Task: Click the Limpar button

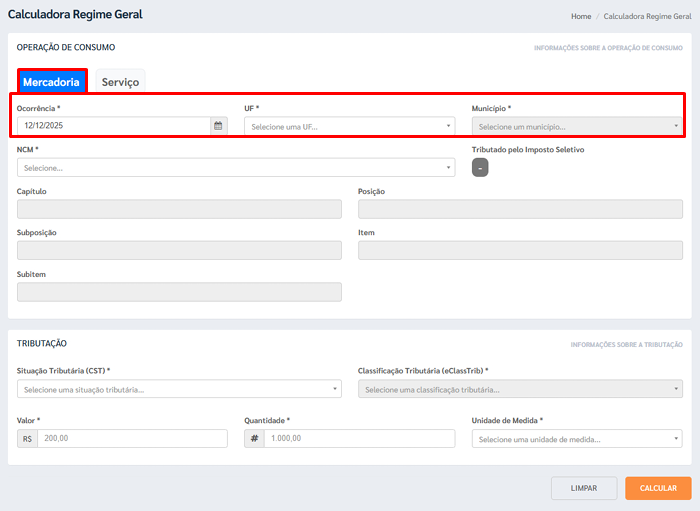Action: (x=584, y=488)
